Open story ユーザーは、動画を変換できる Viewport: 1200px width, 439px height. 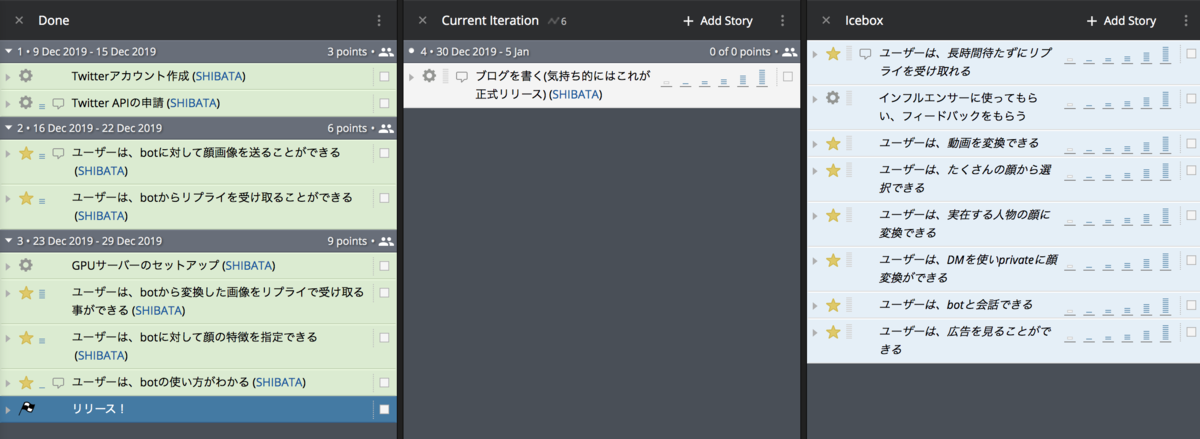[959, 143]
